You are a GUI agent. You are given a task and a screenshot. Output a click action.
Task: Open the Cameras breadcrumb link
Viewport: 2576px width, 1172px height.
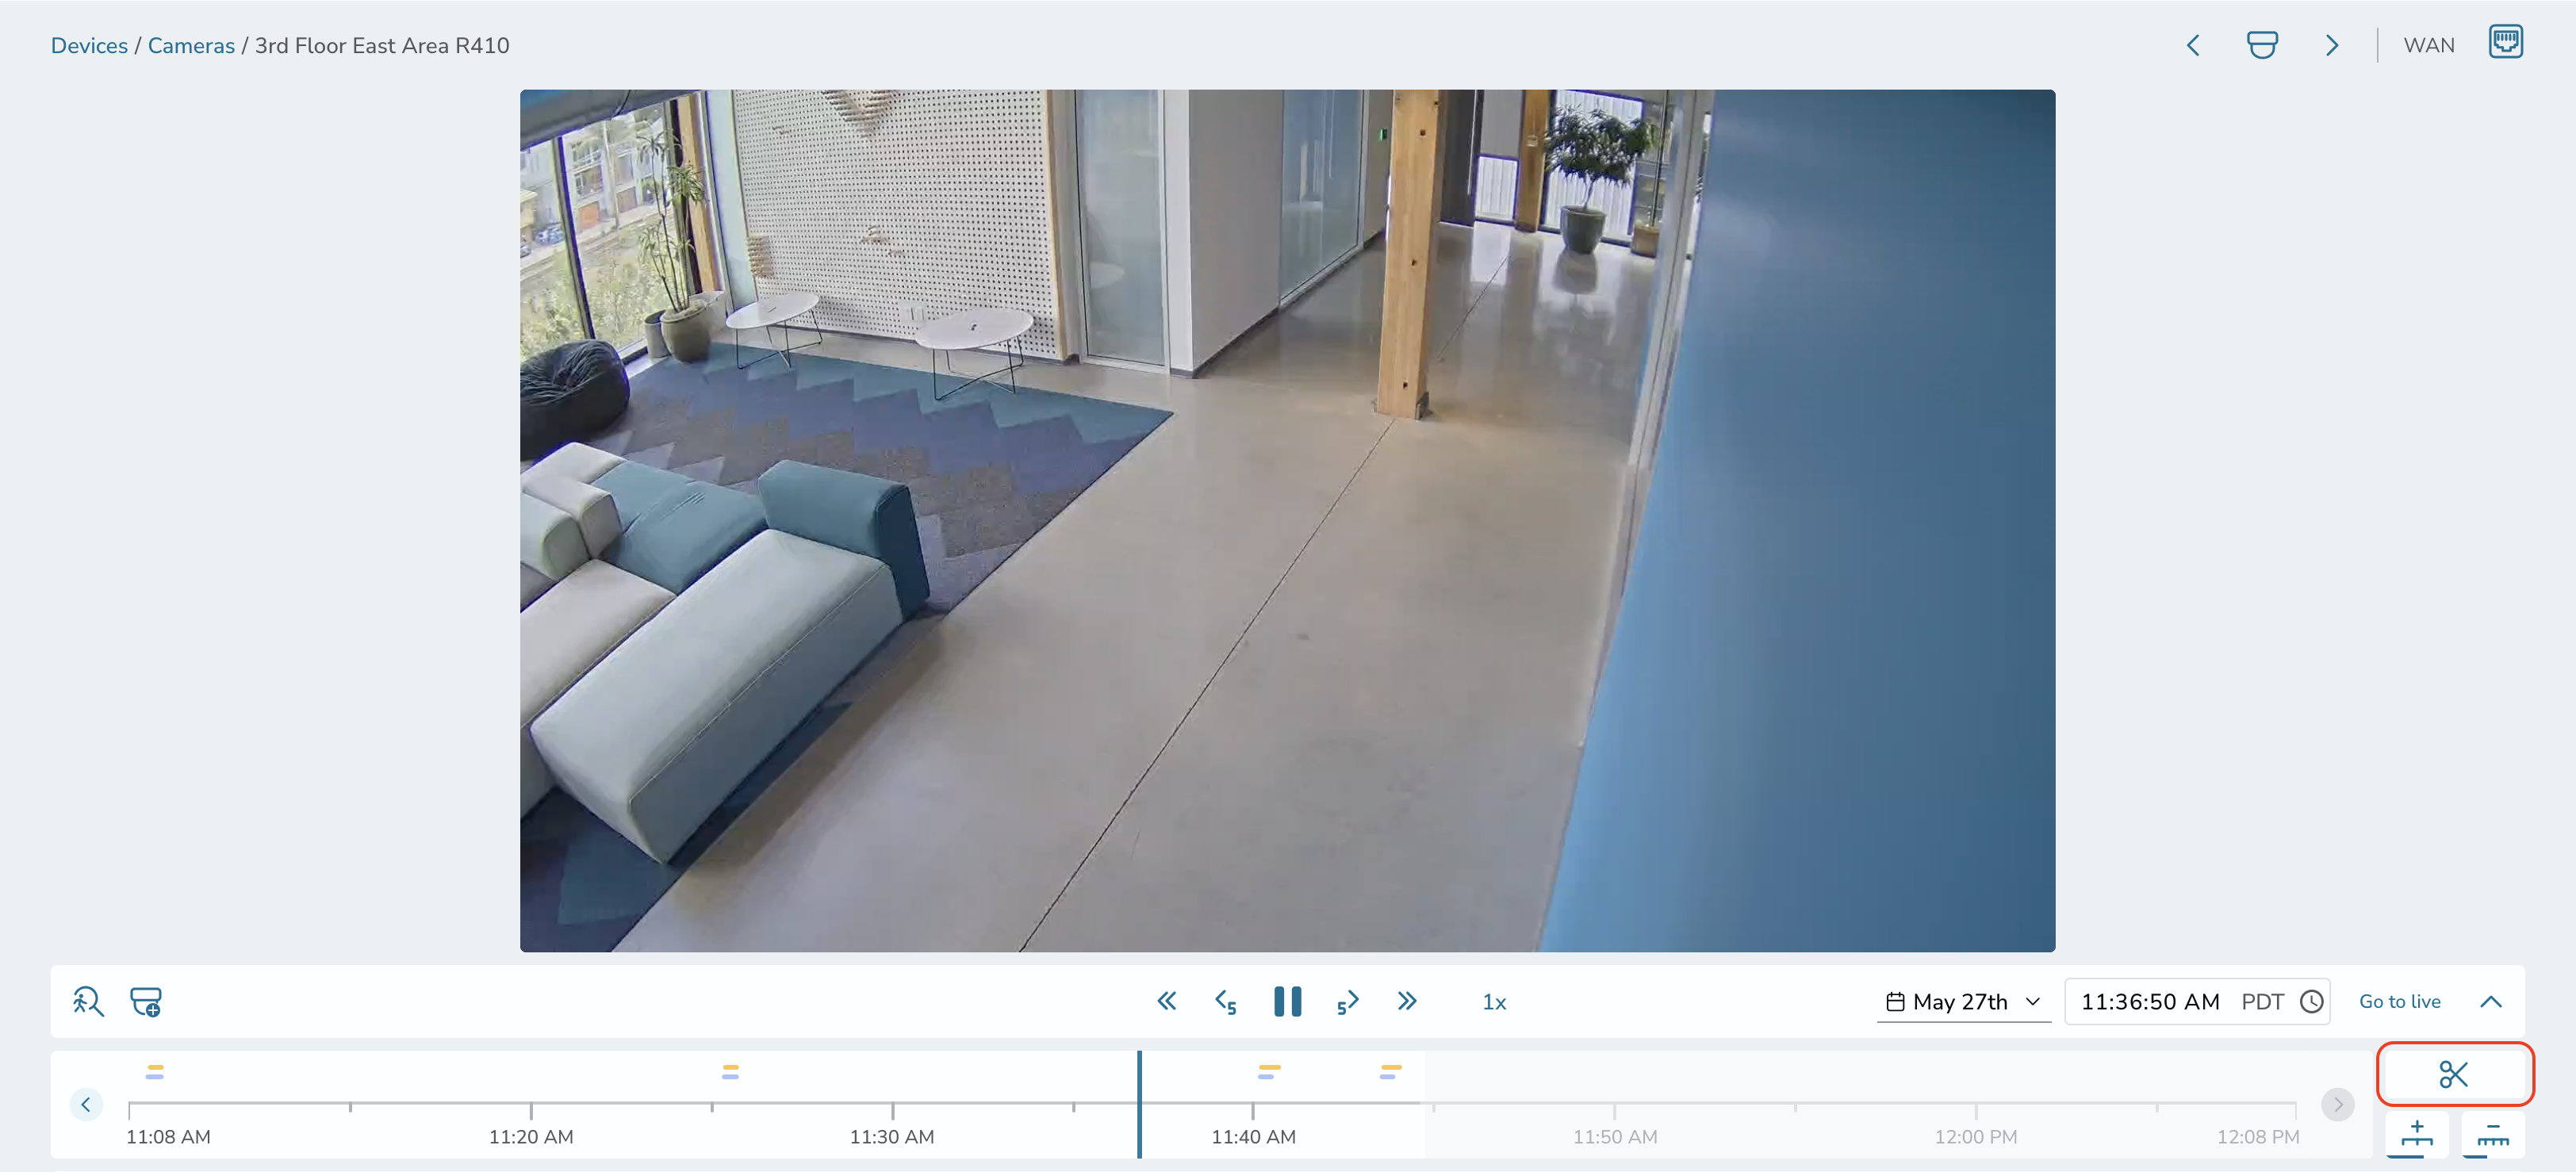[191, 46]
